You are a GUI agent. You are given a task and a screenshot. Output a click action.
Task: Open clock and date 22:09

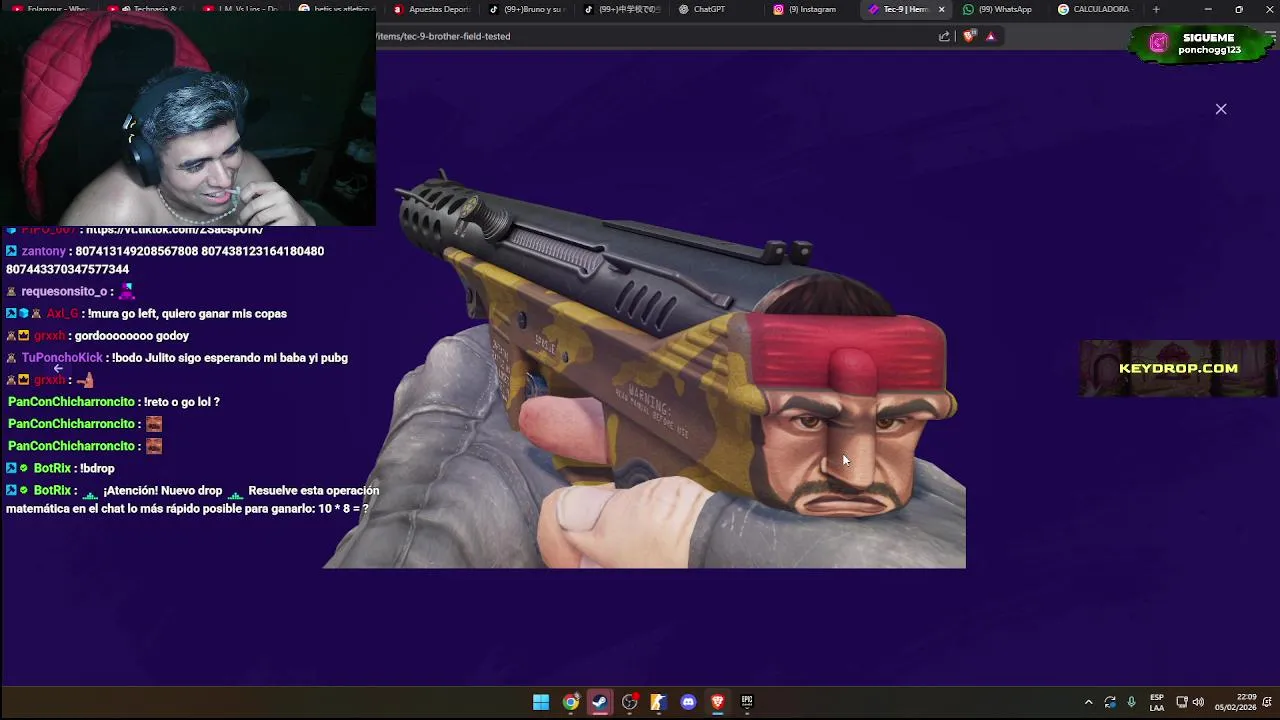tap(1236, 702)
